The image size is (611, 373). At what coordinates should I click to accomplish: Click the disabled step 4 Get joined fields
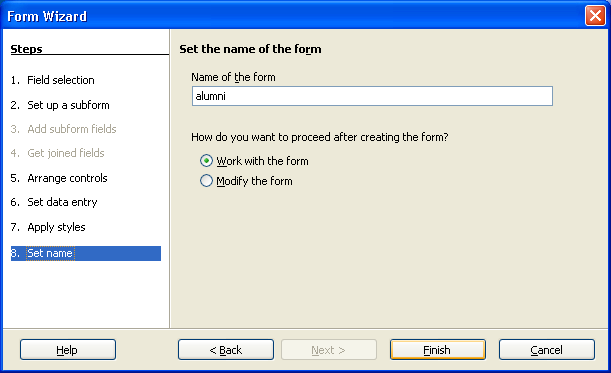pos(58,153)
